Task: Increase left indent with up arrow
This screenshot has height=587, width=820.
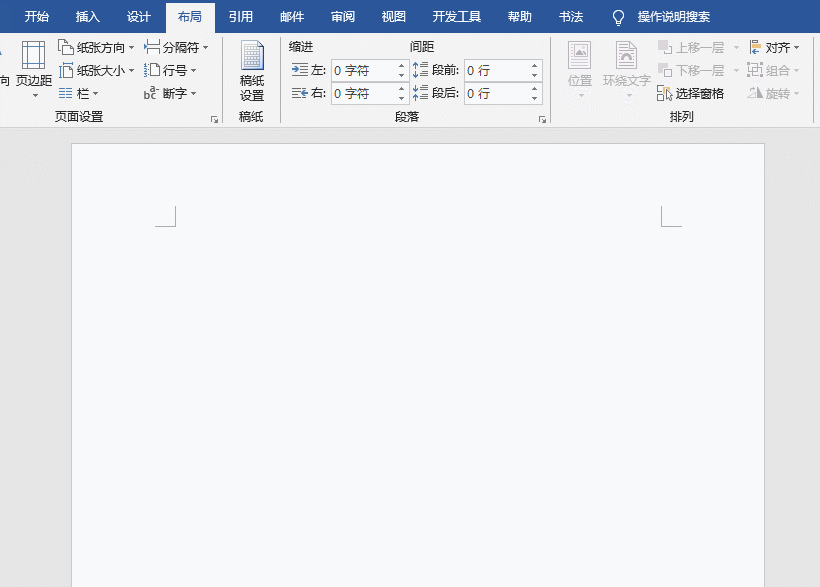Action: tap(402, 65)
